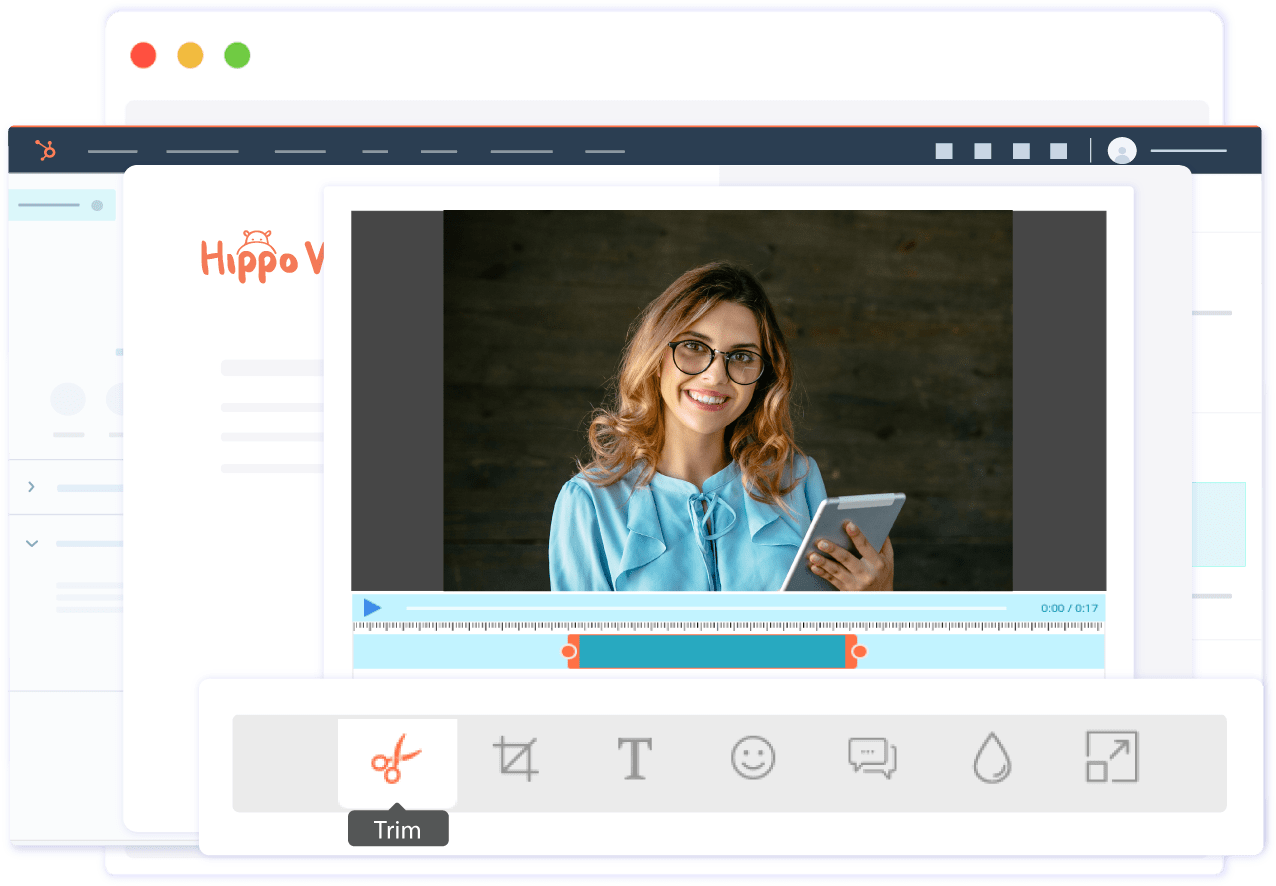
Task: Open the sidebar item with chevron arrow
Action: tap(31, 487)
